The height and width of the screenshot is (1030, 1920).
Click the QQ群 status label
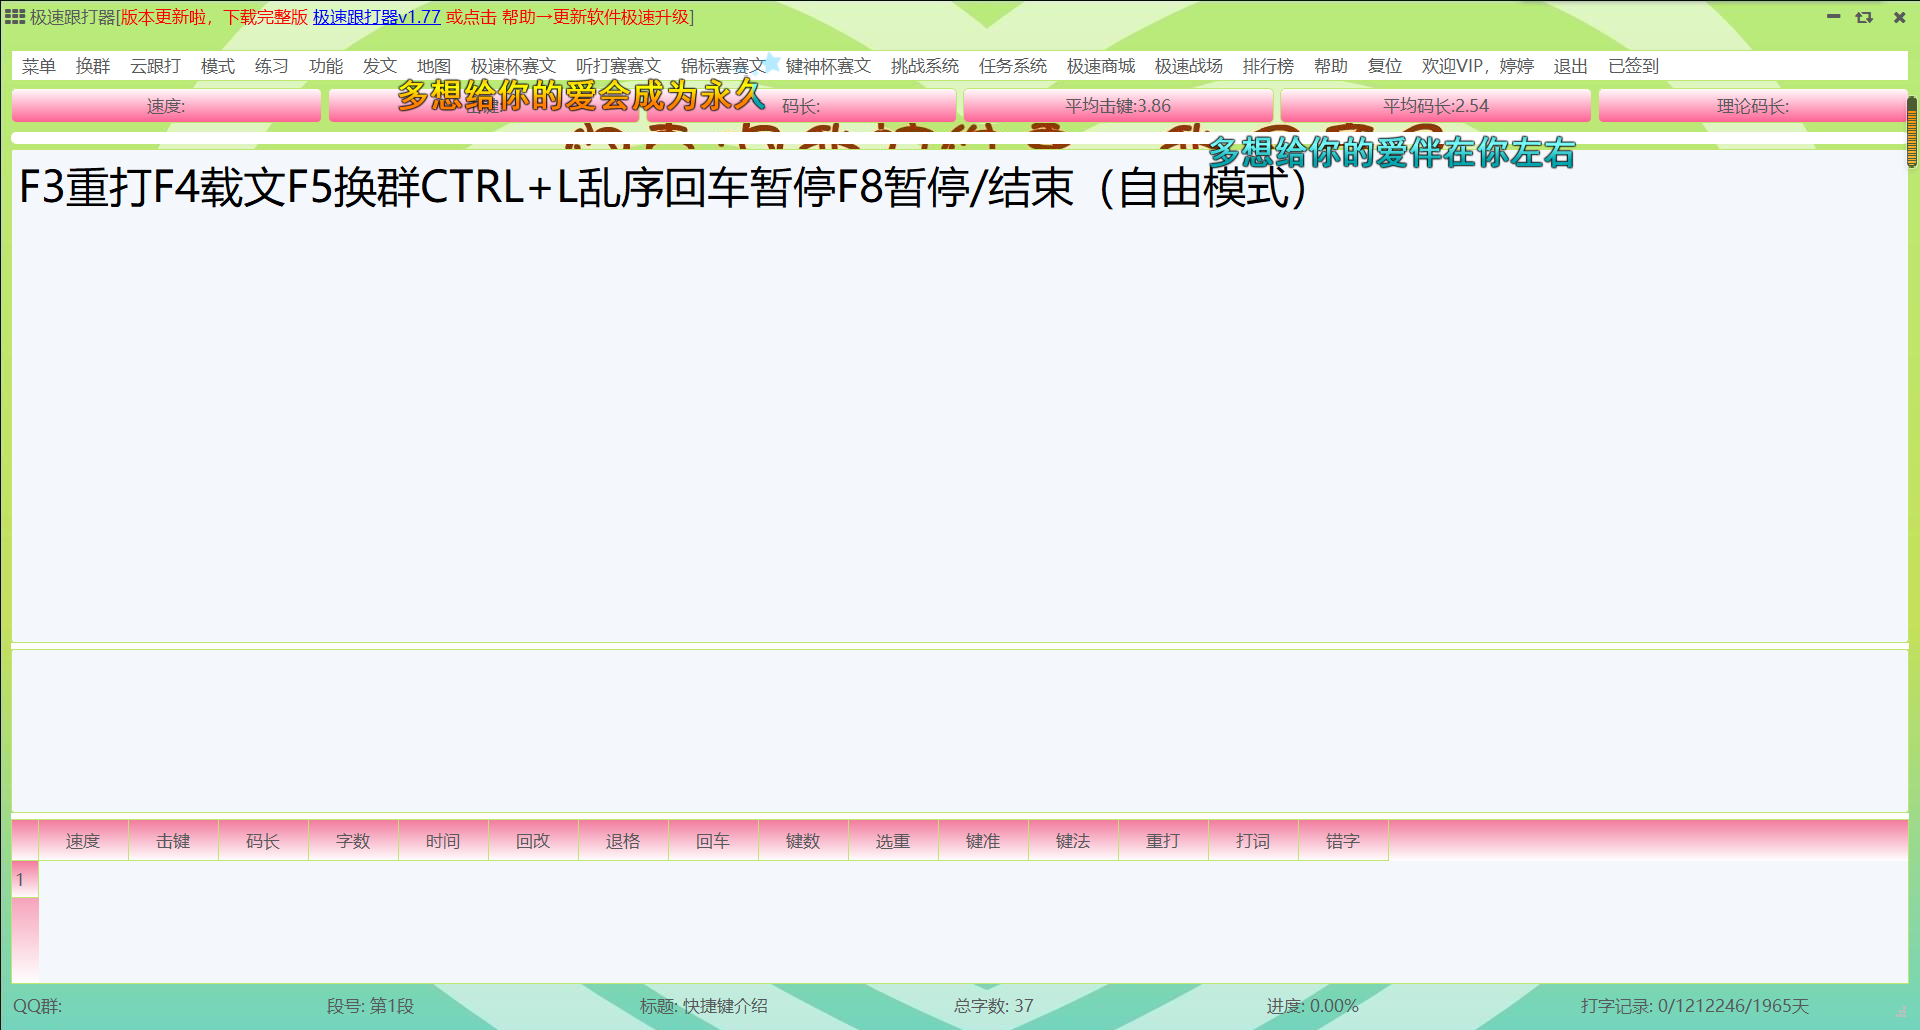38,1006
